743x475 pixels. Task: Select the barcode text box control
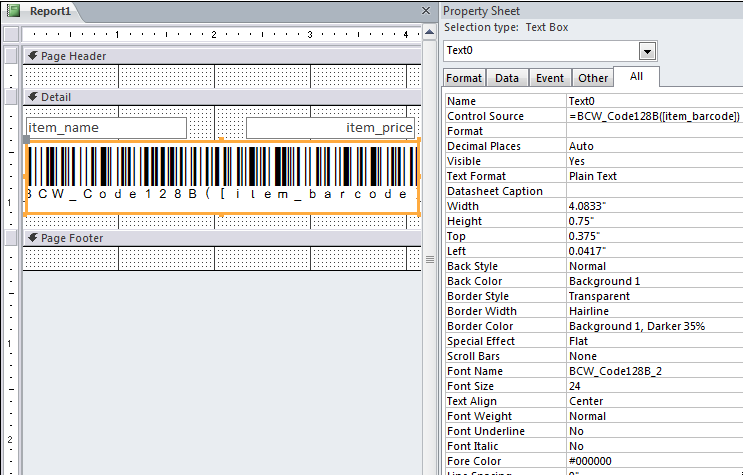click(222, 177)
